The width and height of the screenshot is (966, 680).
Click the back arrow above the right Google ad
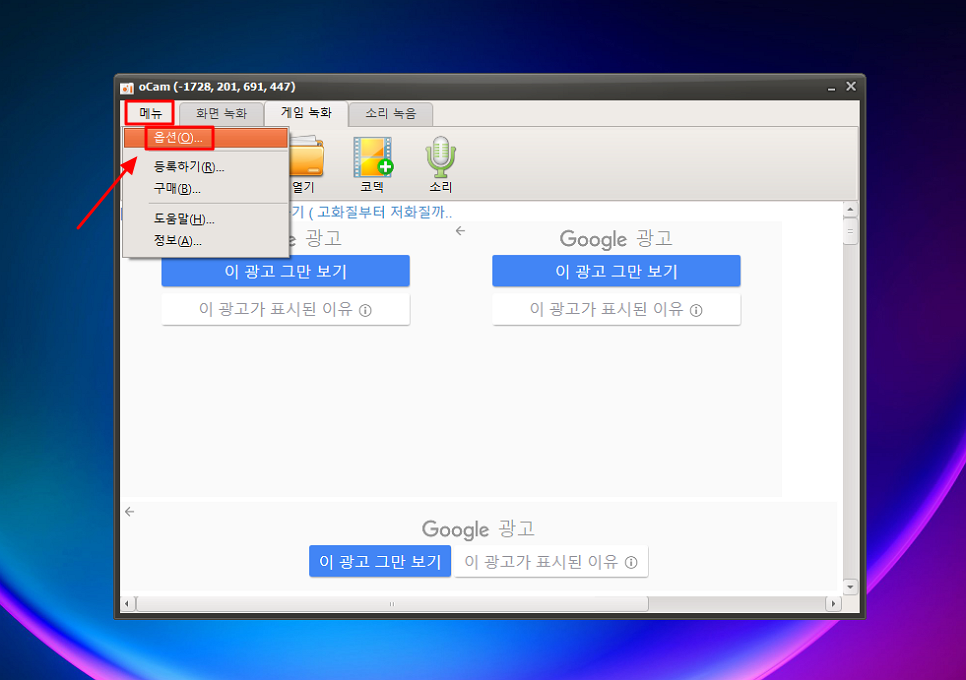pos(460,231)
